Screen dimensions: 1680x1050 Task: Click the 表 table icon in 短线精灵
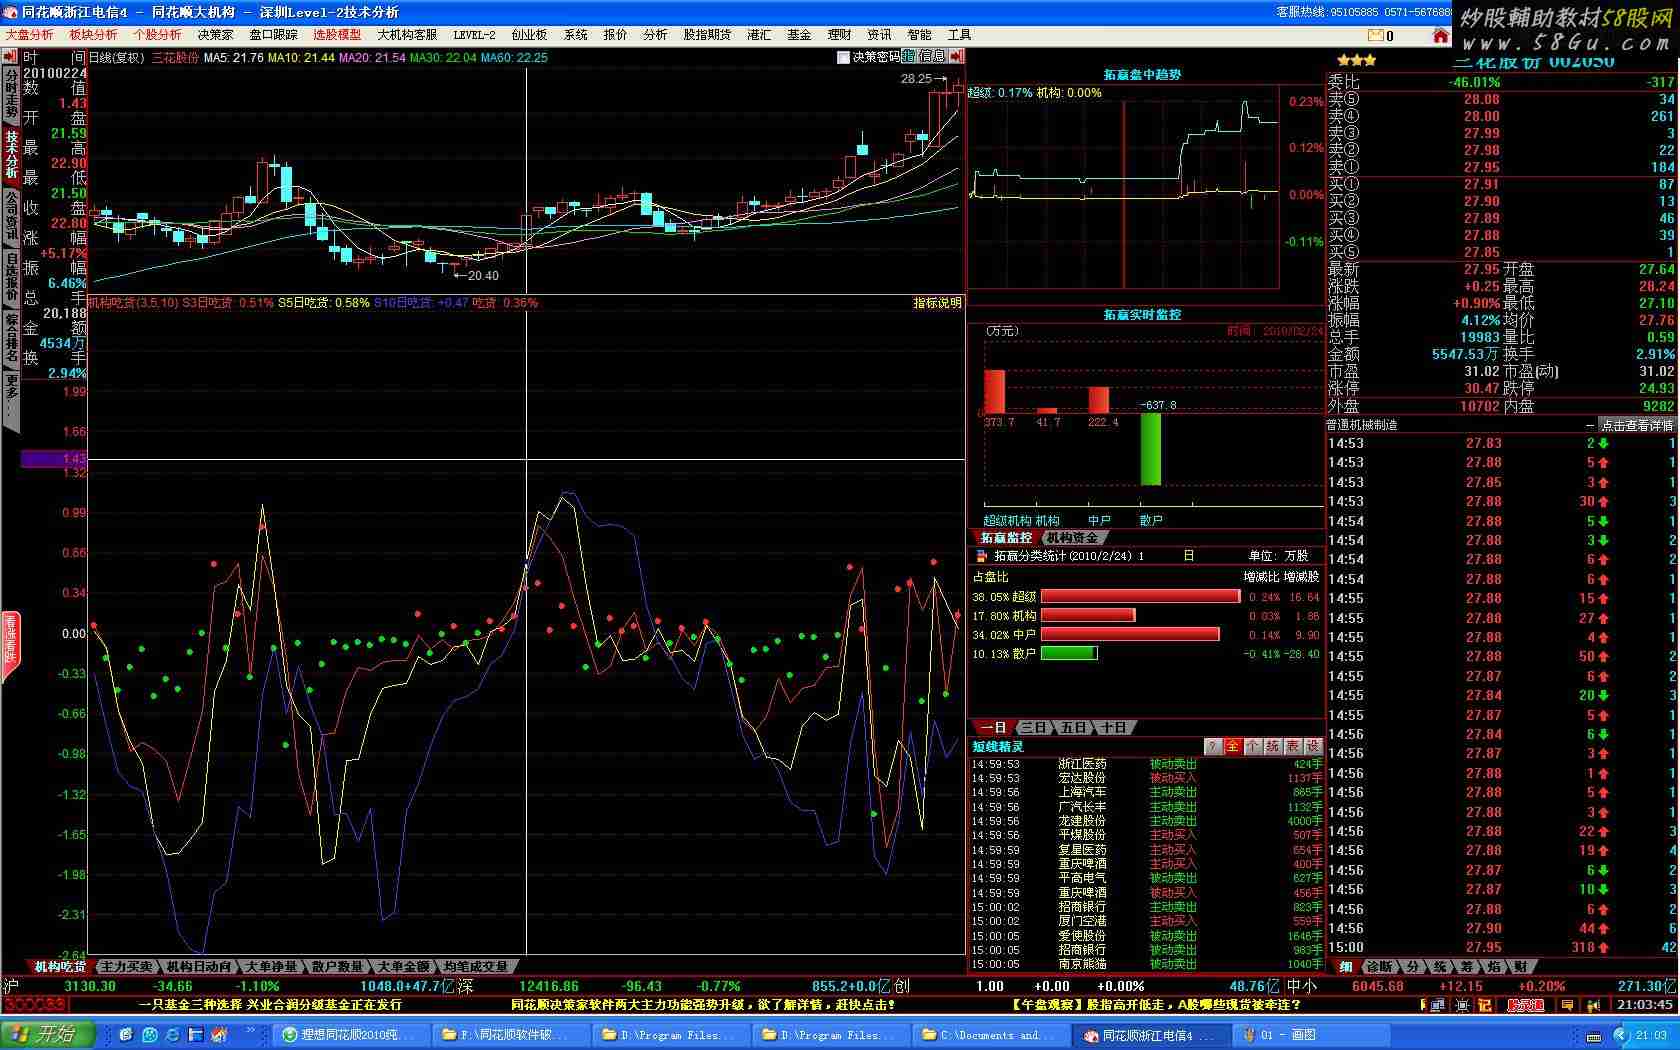(x=1293, y=746)
